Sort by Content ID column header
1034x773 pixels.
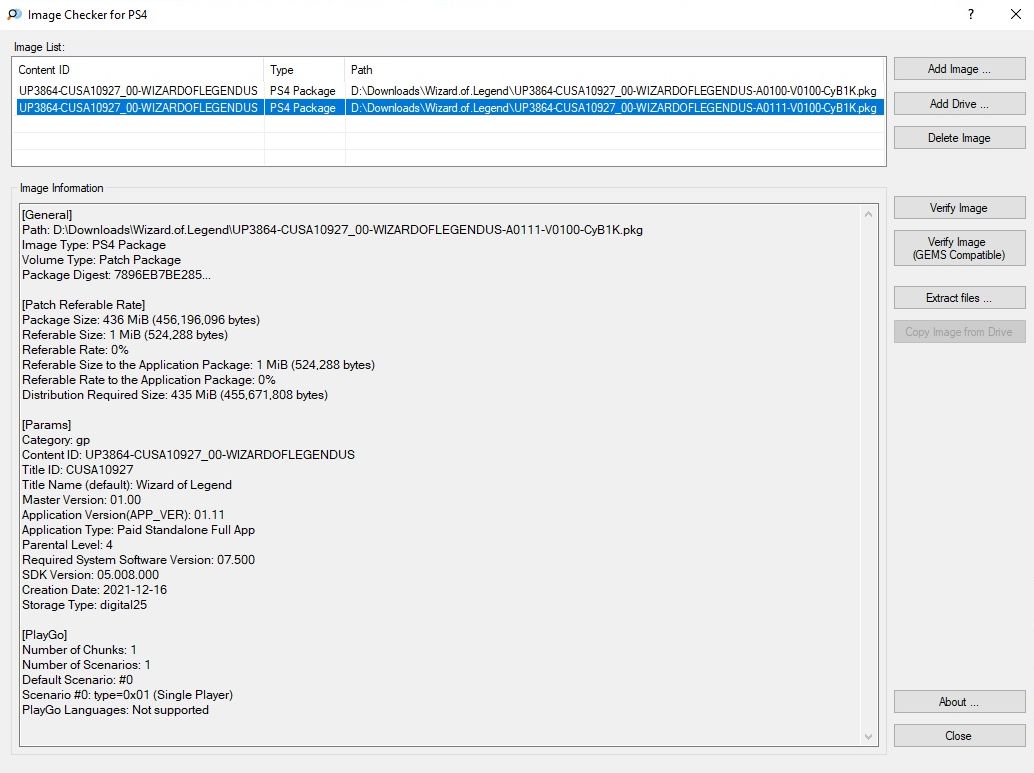tap(138, 69)
